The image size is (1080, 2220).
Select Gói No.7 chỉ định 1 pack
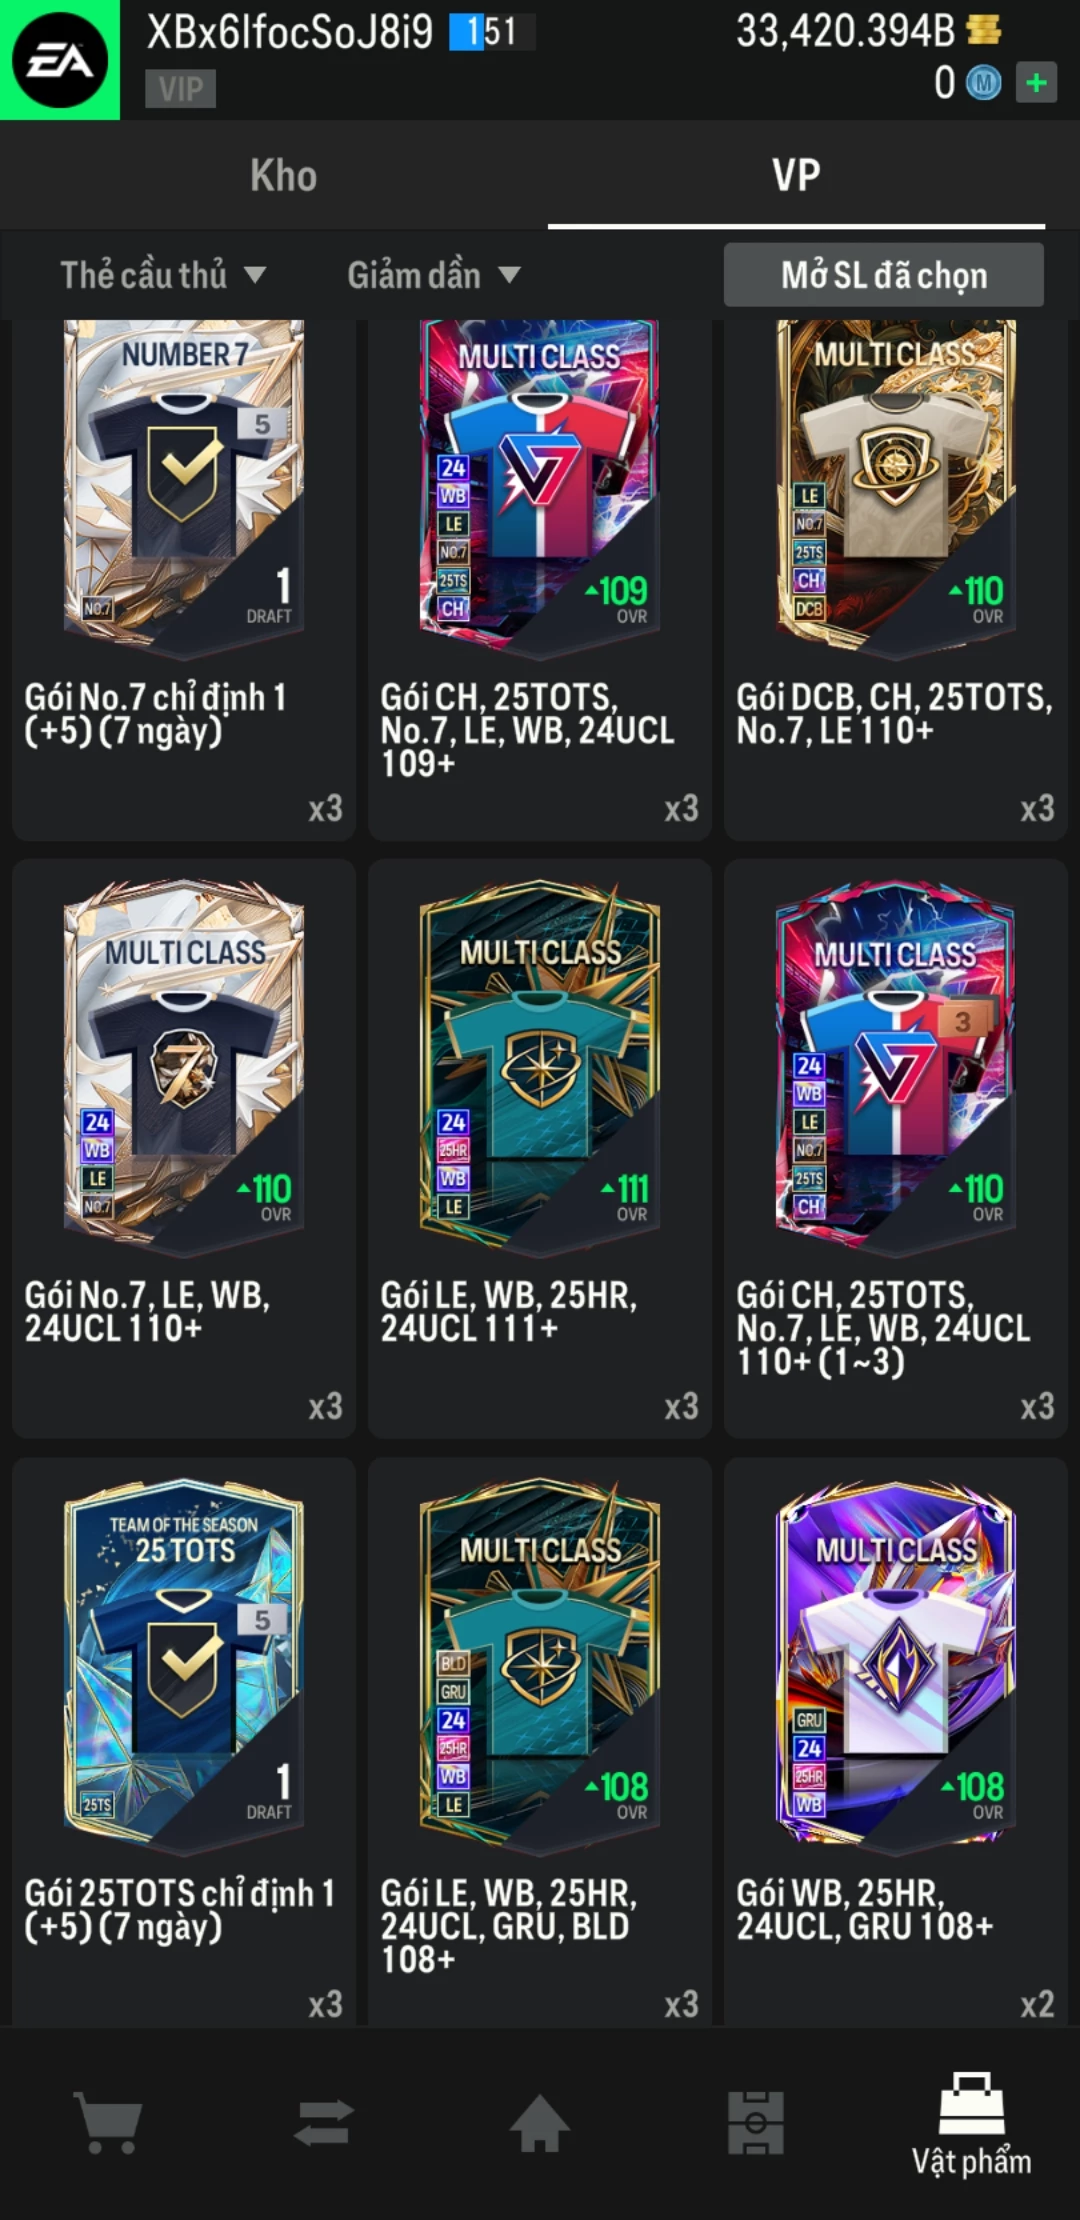click(x=184, y=580)
